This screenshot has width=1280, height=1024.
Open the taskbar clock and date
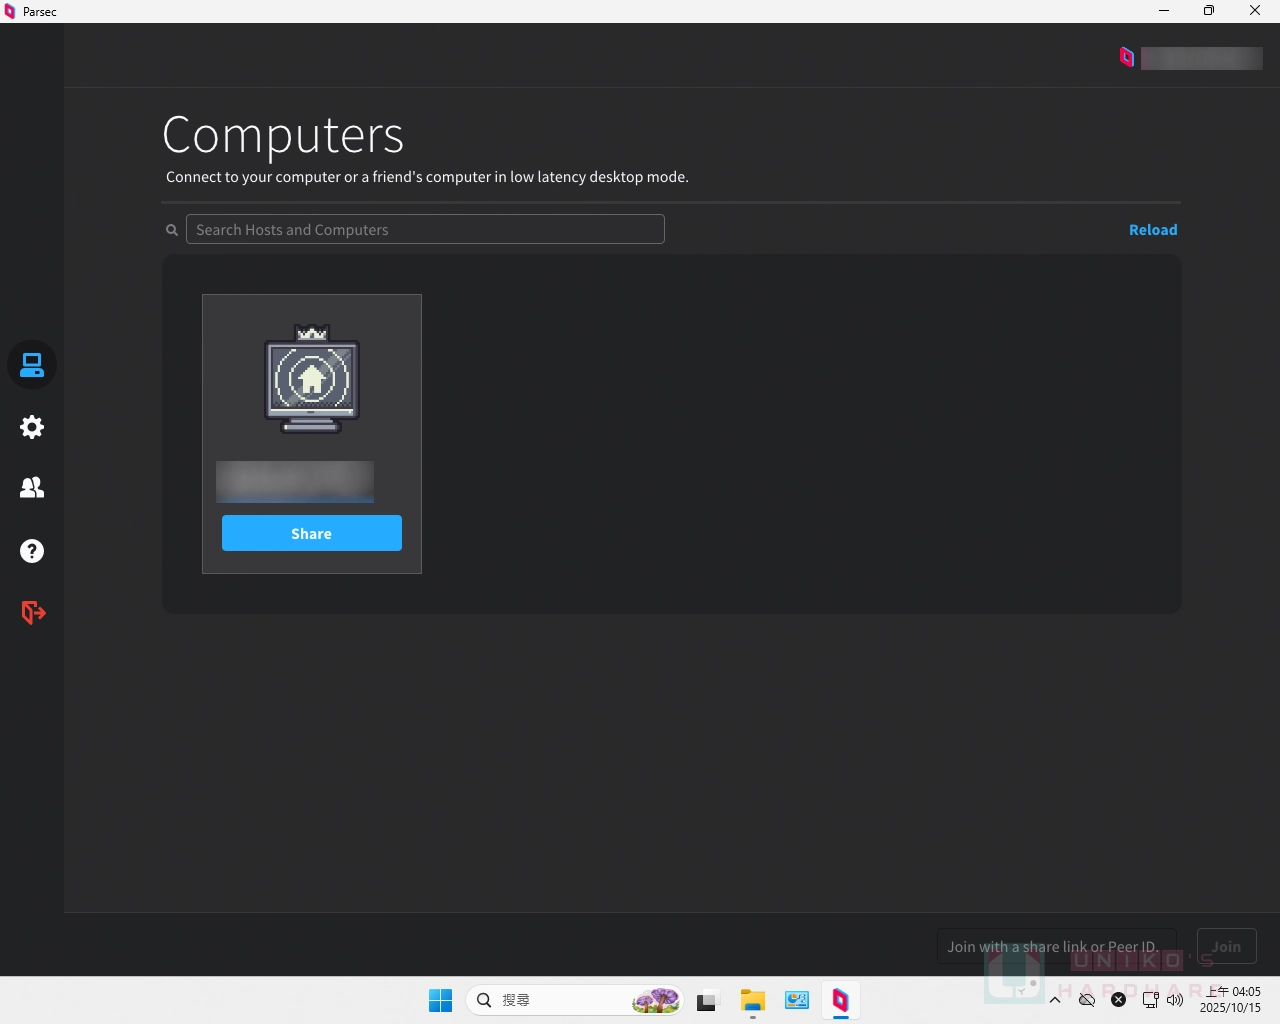(1231, 1000)
